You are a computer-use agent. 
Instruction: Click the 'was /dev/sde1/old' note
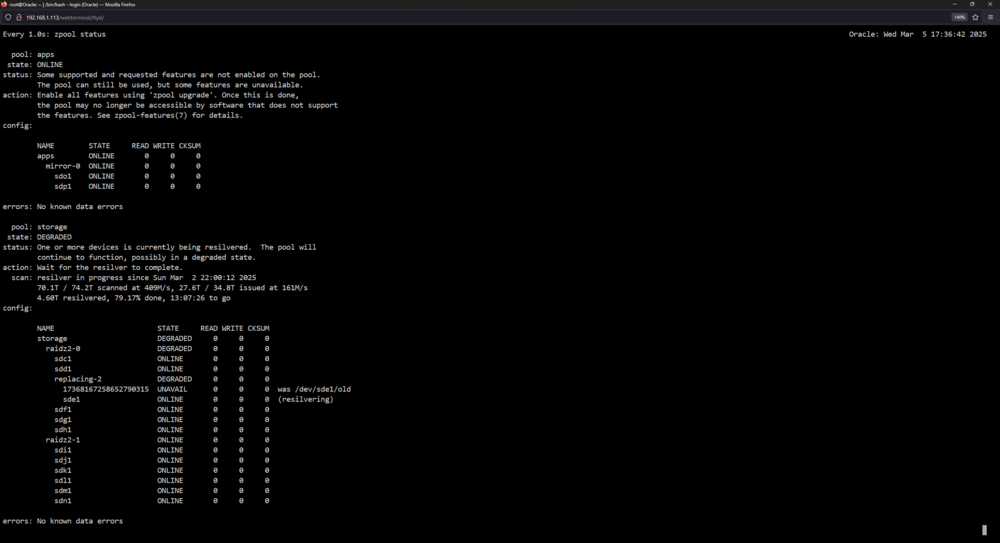coord(314,389)
